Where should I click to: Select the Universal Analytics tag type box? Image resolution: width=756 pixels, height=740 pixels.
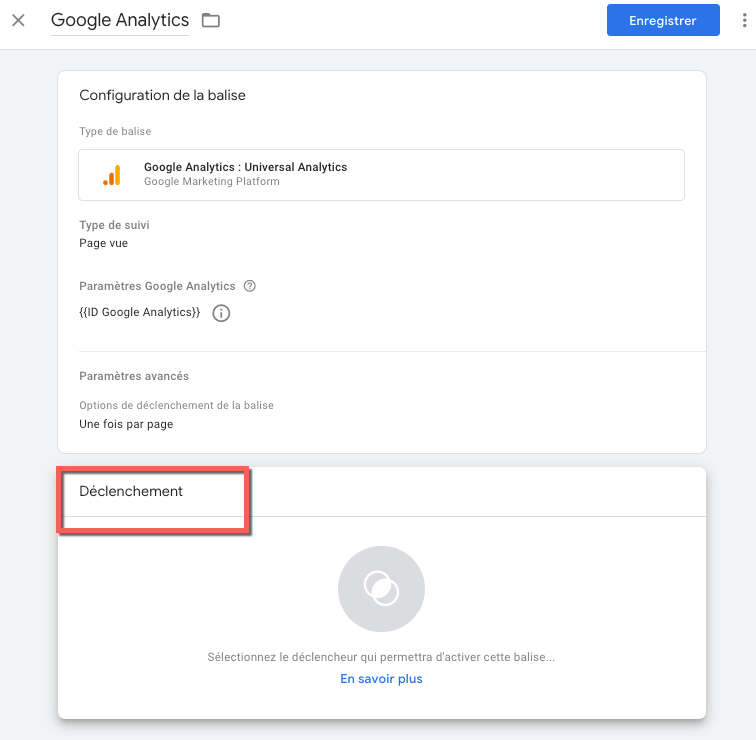(x=381, y=175)
